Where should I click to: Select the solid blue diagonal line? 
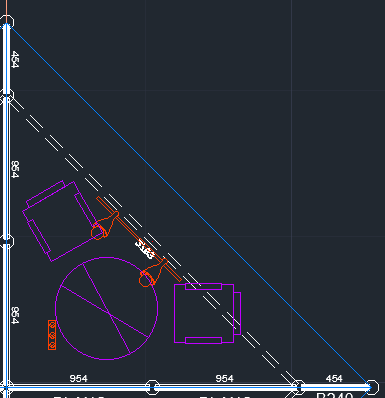(x=189, y=205)
